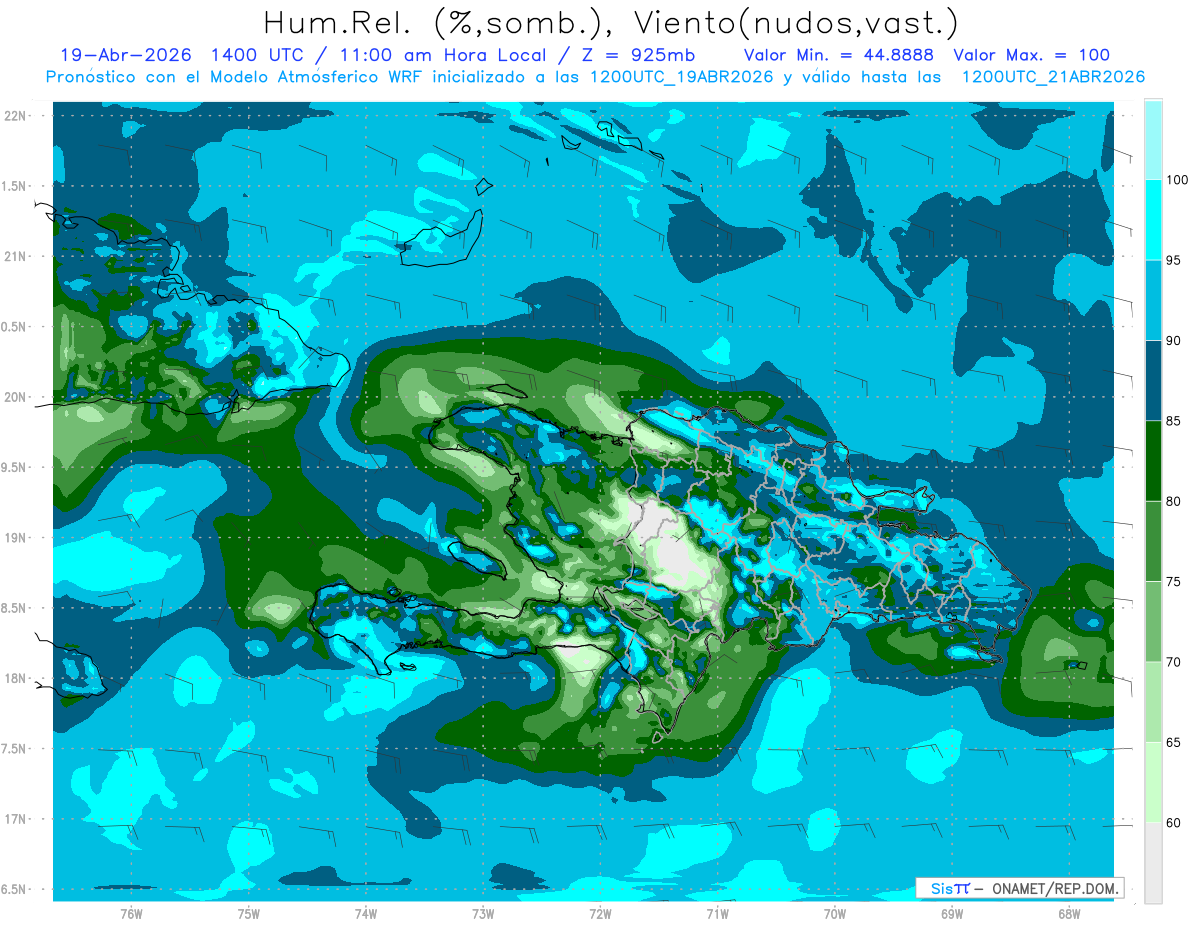
Task: Click the Pronóstico WRF model subtitle line
Action: [595, 77]
